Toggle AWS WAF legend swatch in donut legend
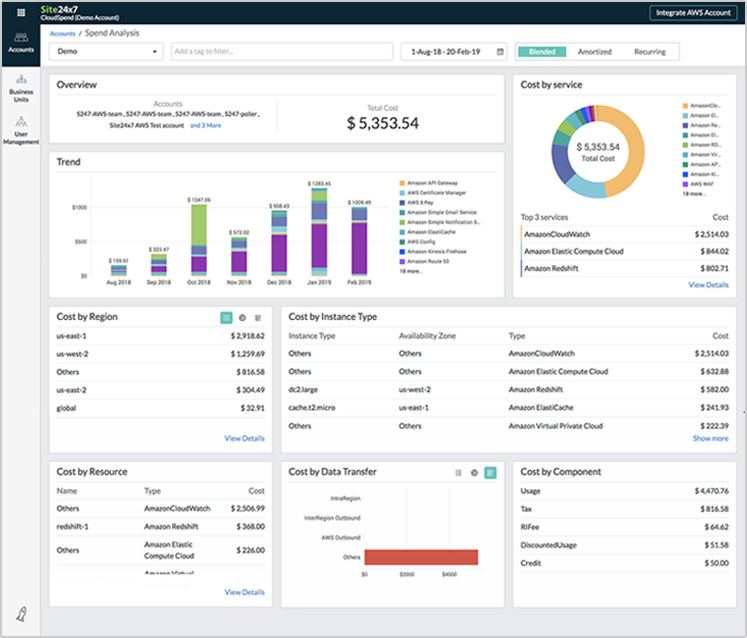 click(x=685, y=184)
